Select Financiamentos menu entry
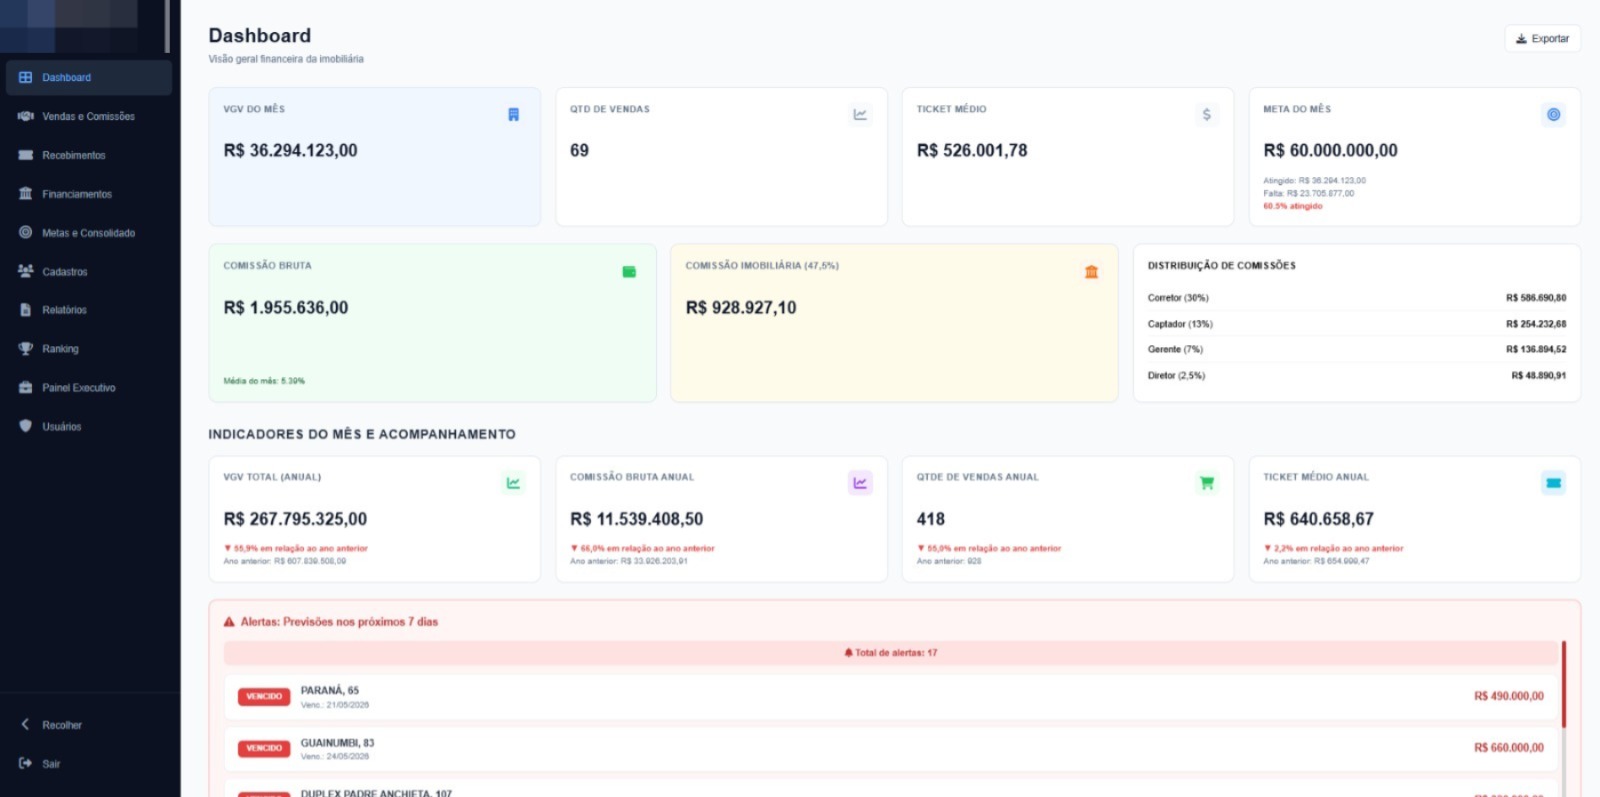Image resolution: width=1600 pixels, height=797 pixels. tap(88, 194)
